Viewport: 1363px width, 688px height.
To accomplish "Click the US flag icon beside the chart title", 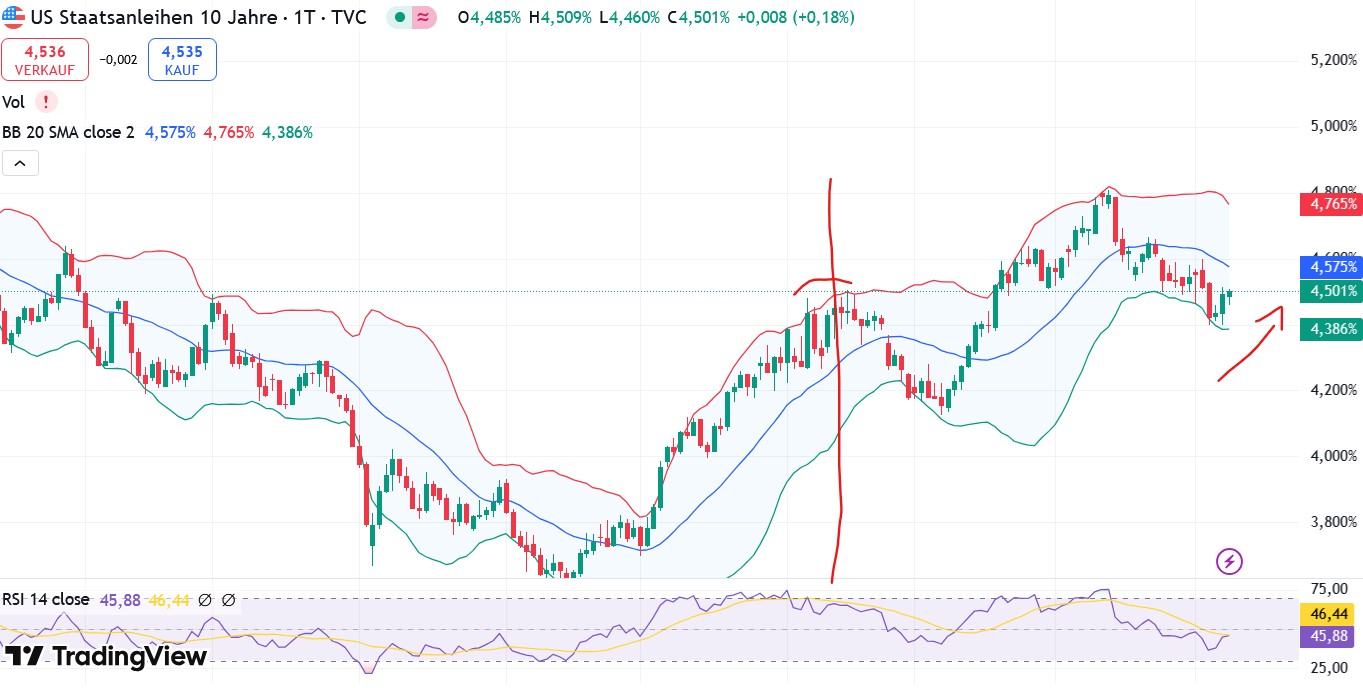I will point(13,17).
